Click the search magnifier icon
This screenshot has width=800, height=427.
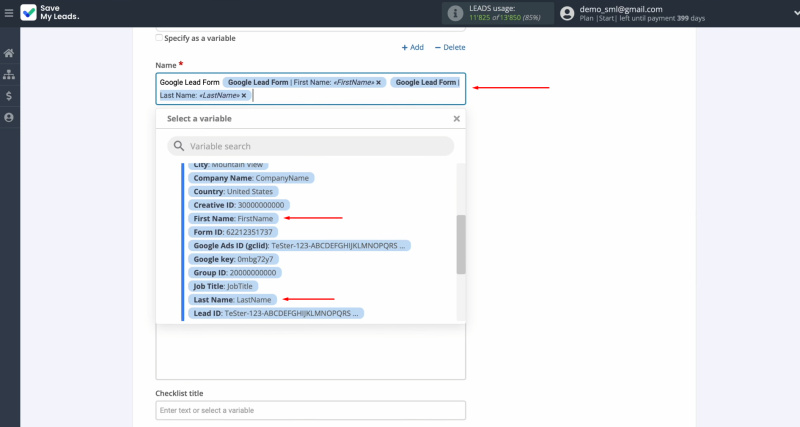pos(179,146)
